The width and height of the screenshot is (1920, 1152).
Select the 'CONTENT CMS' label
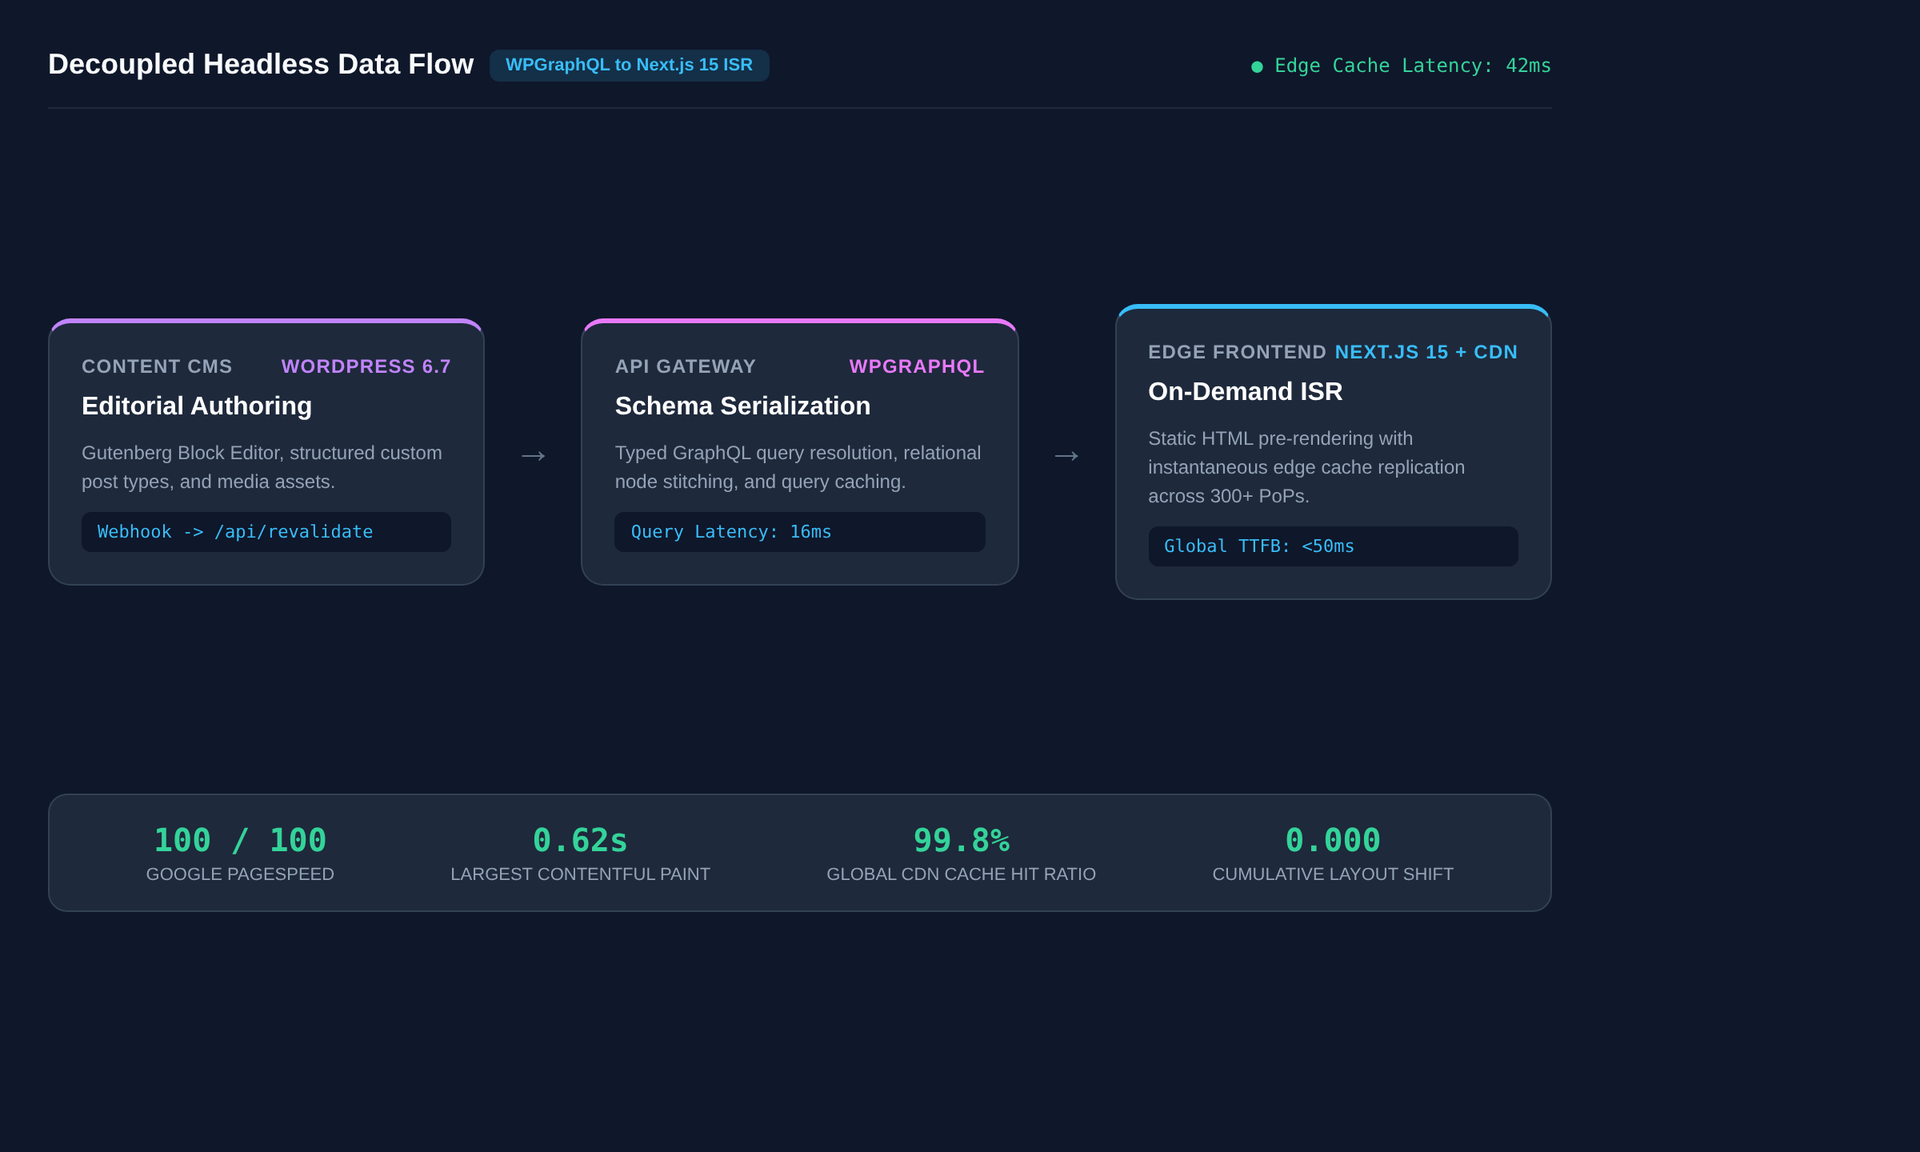pos(157,367)
